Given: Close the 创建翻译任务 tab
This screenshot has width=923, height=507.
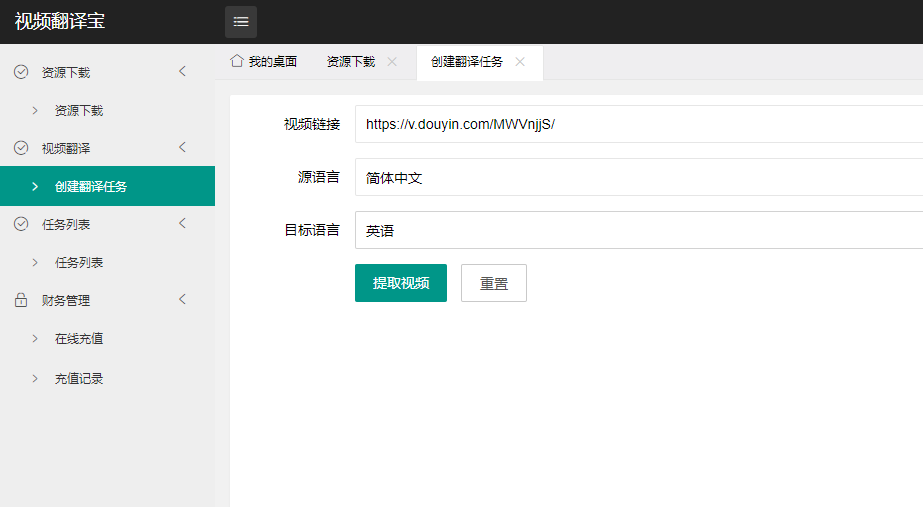Looking at the screenshot, I should (x=520, y=62).
